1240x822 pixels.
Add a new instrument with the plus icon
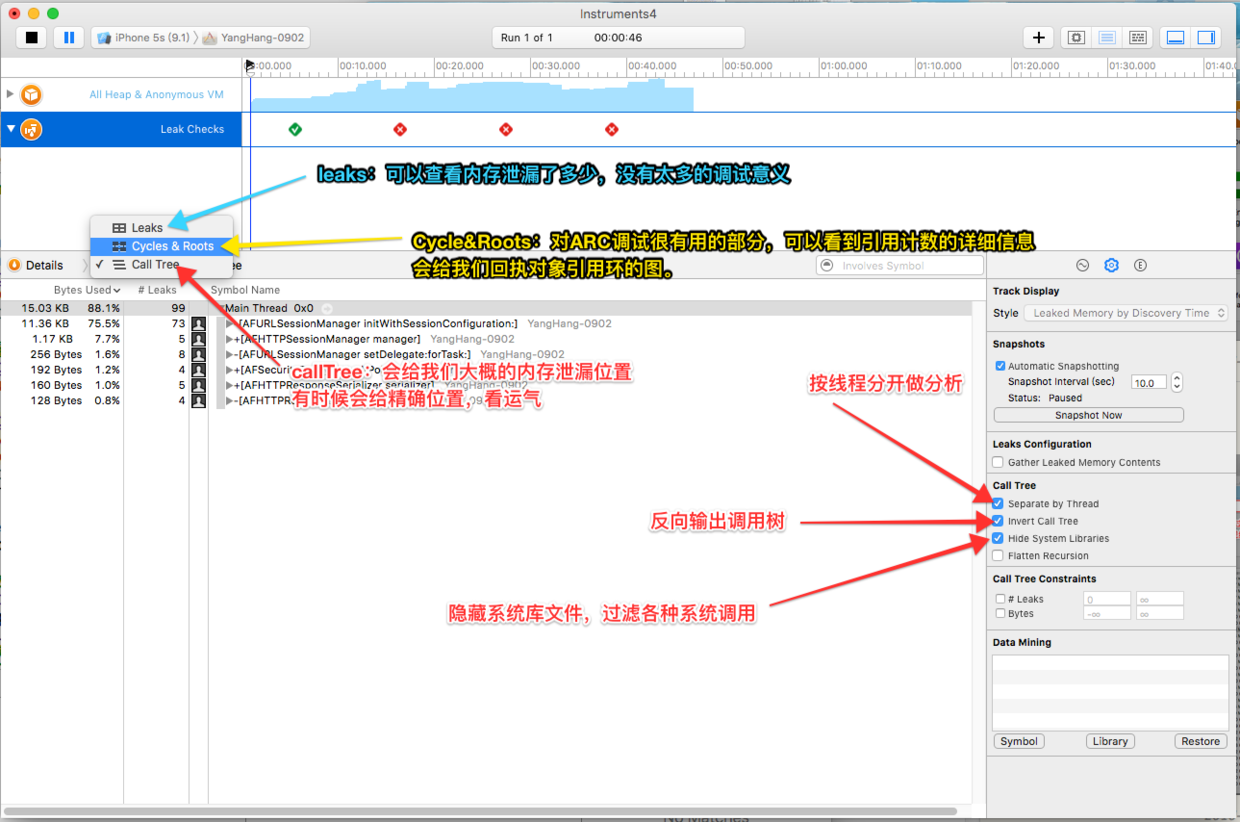[1038, 37]
